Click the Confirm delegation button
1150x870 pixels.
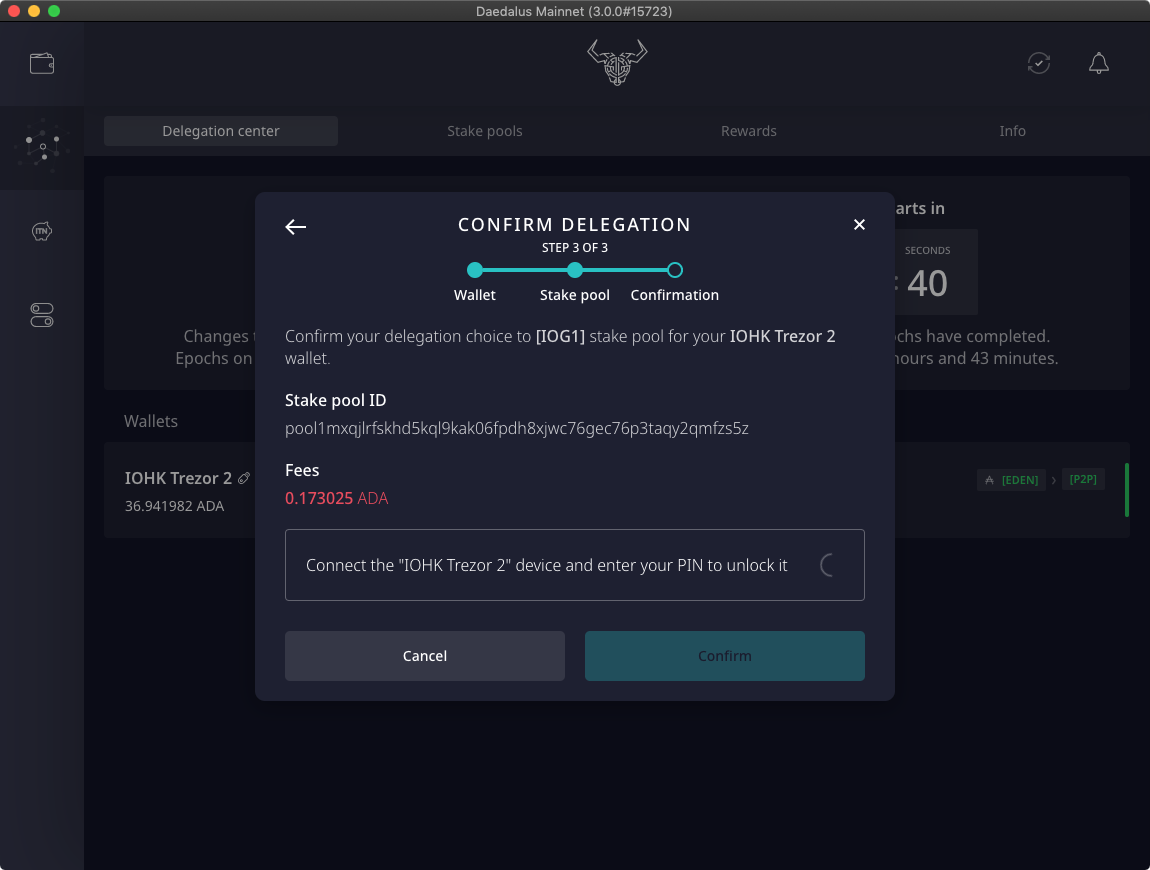click(x=725, y=656)
